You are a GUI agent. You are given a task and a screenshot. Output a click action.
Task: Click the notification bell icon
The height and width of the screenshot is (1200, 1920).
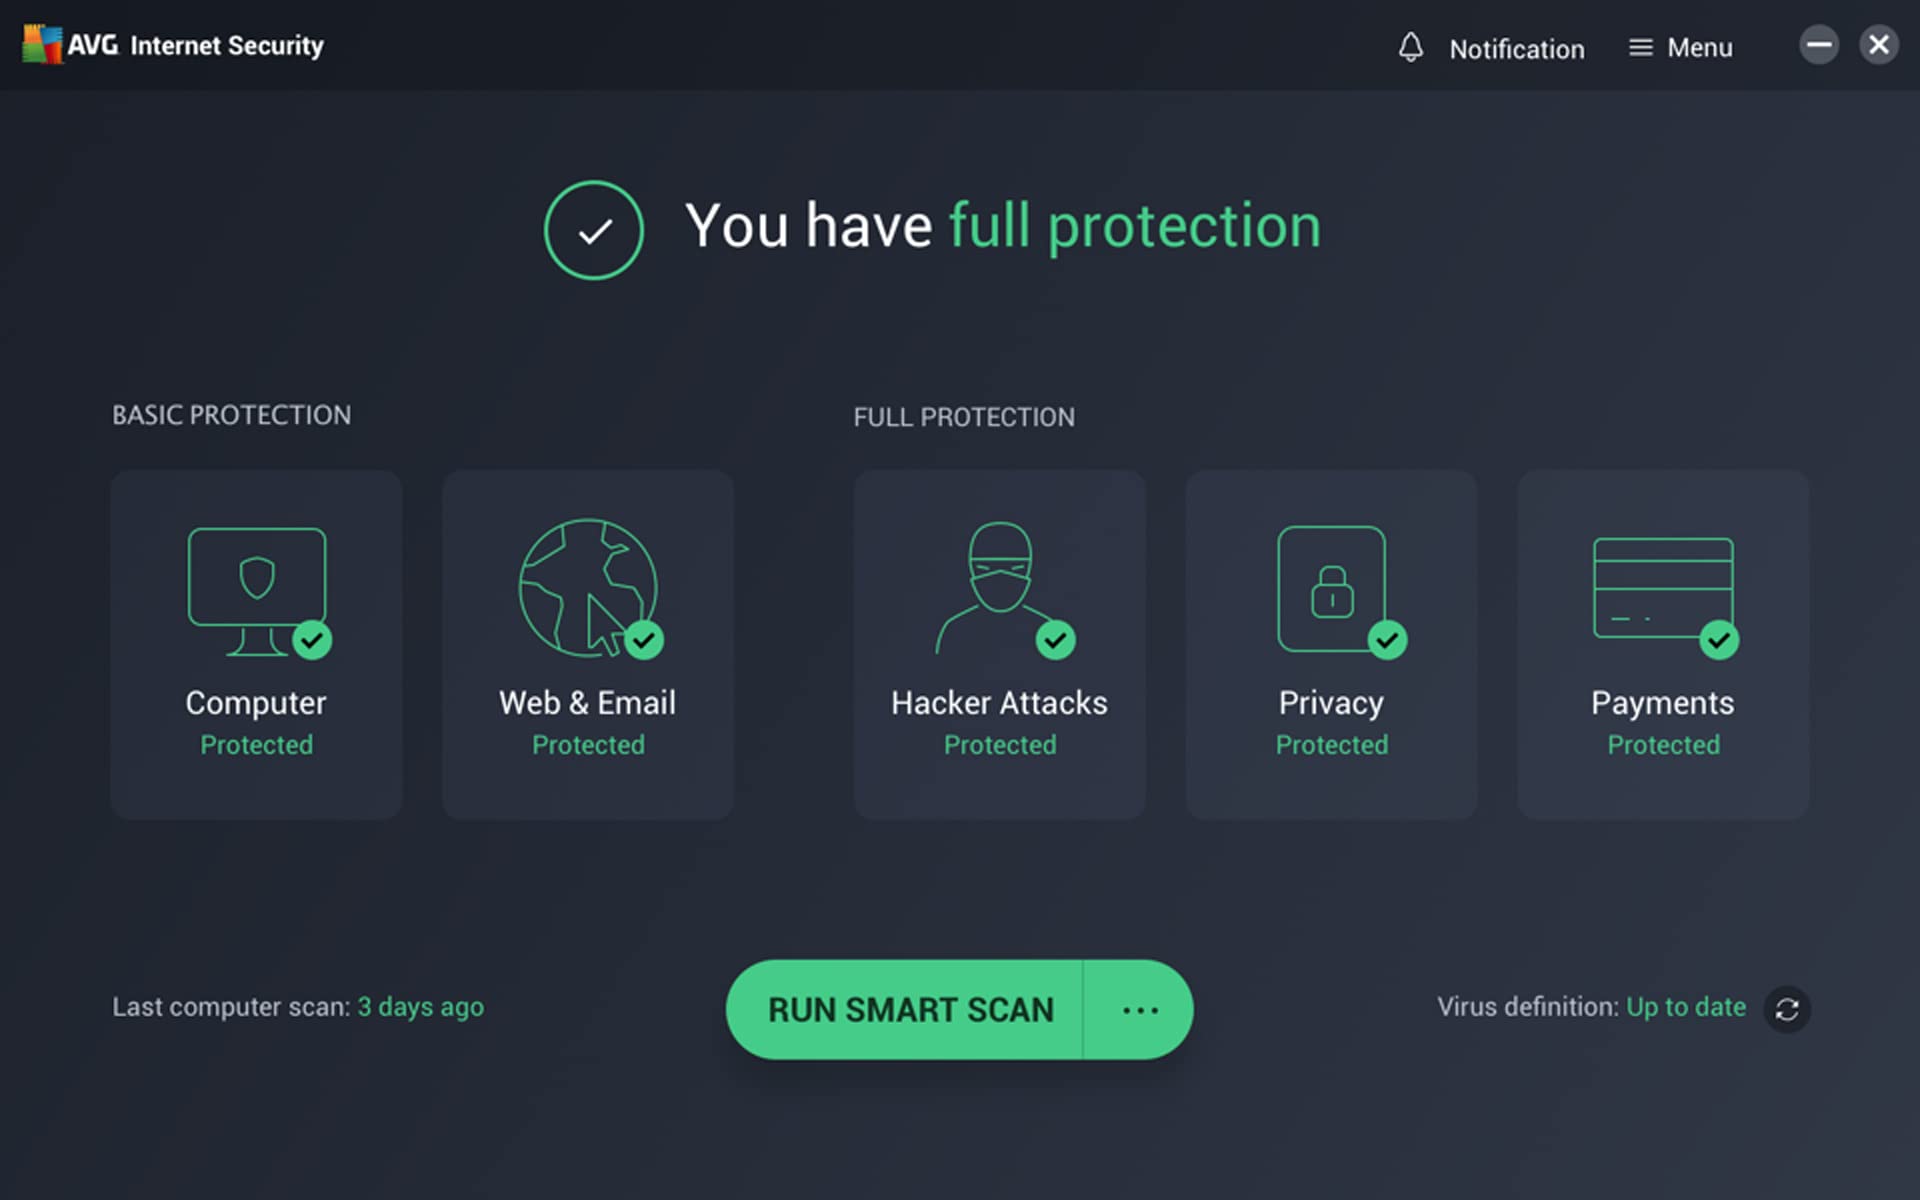click(x=1410, y=47)
